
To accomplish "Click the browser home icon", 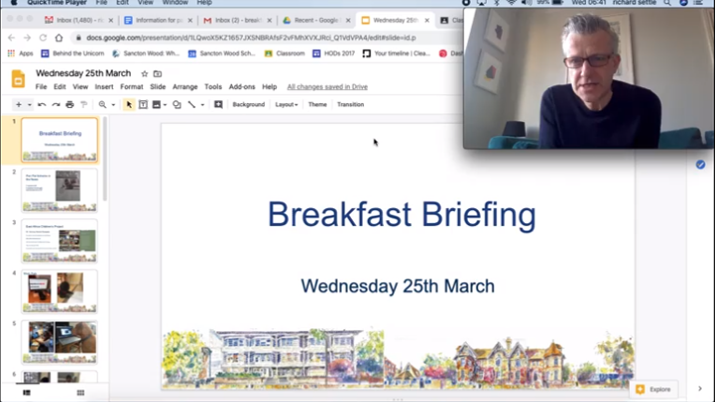I will point(59,38).
